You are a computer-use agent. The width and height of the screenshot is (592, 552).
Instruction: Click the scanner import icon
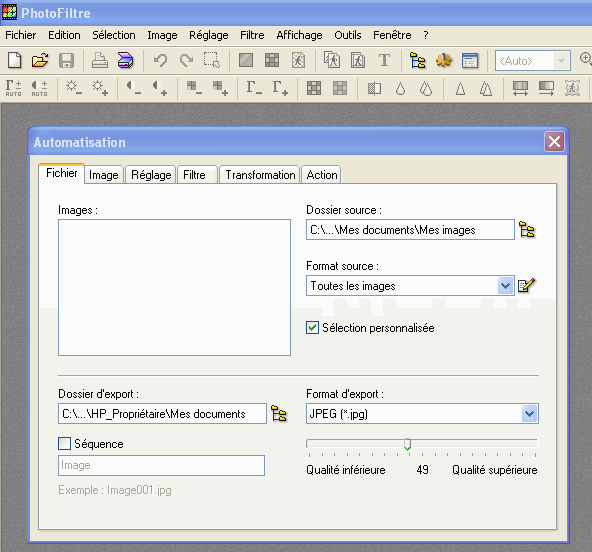click(125, 60)
